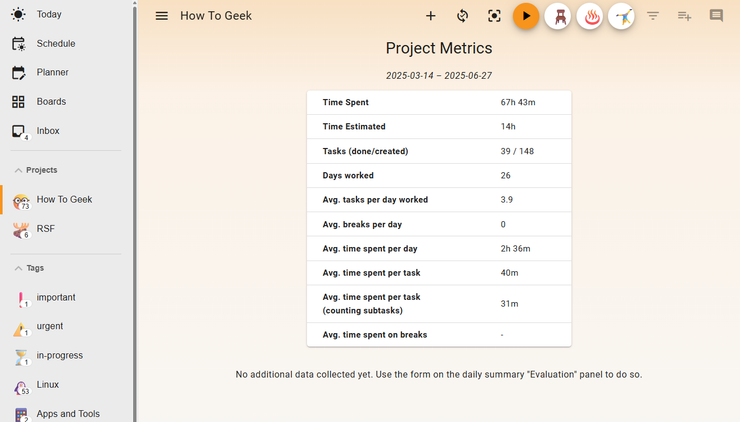Open the notes comment icon
The width and height of the screenshot is (740, 422).
(716, 16)
